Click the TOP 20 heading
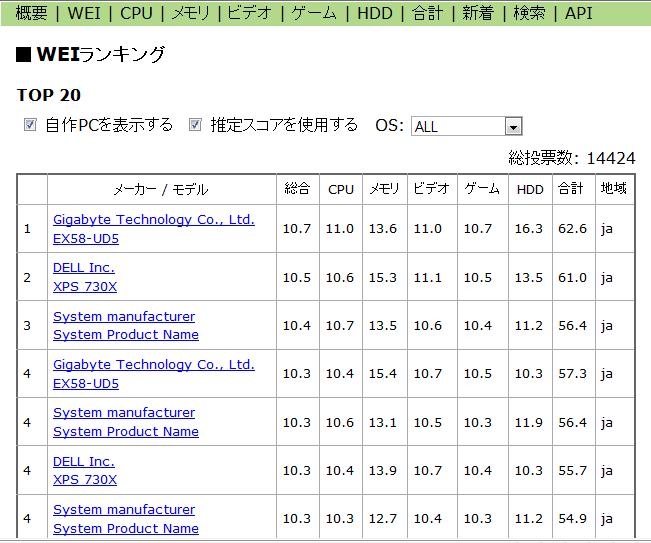This screenshot has width=651, height=543. coord(49,95)
